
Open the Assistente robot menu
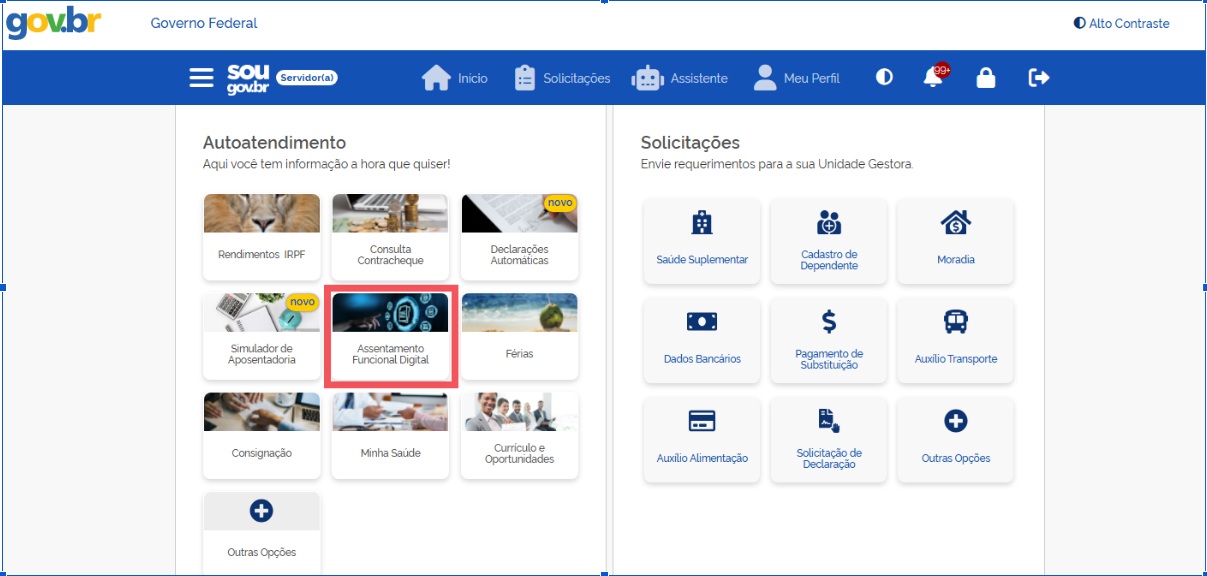pyautogui.click(x=680, y=78)
